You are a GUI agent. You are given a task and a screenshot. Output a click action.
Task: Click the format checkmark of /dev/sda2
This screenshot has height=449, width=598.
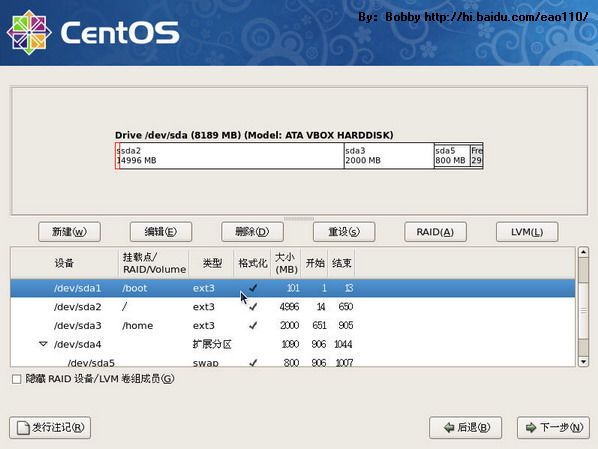(252, 307)
